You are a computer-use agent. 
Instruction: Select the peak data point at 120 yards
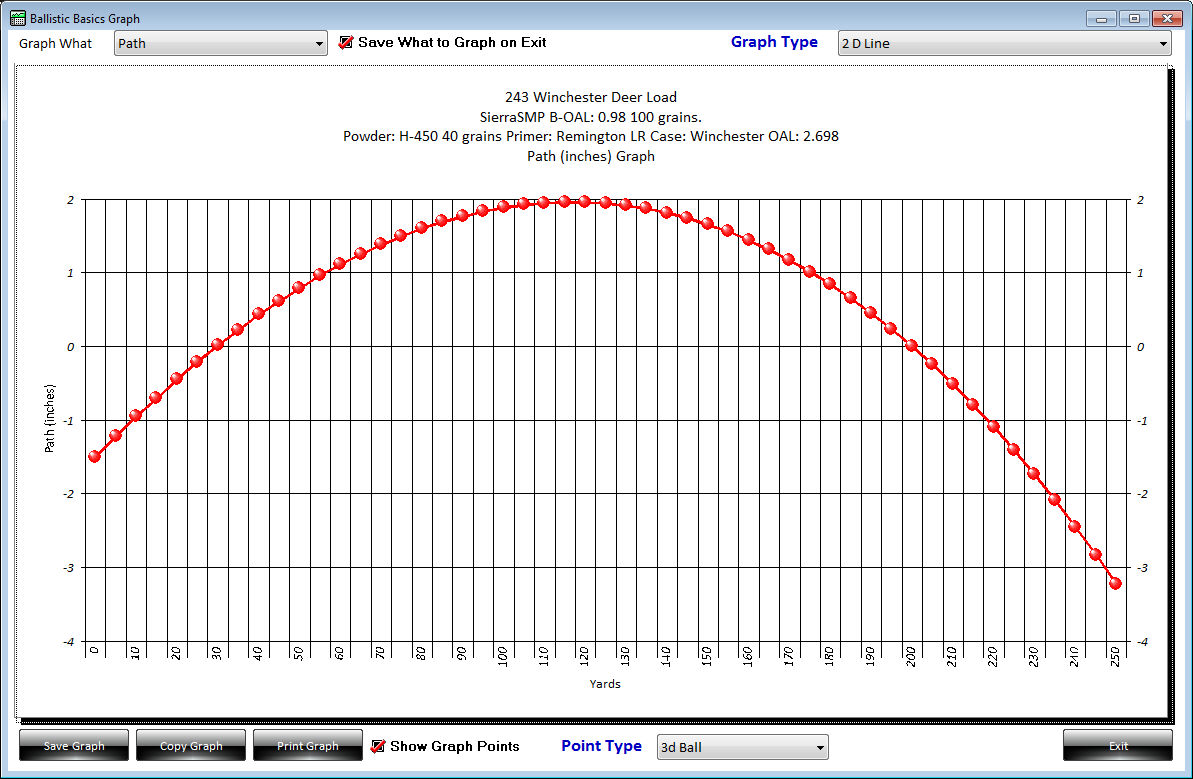tap(585, 201)
